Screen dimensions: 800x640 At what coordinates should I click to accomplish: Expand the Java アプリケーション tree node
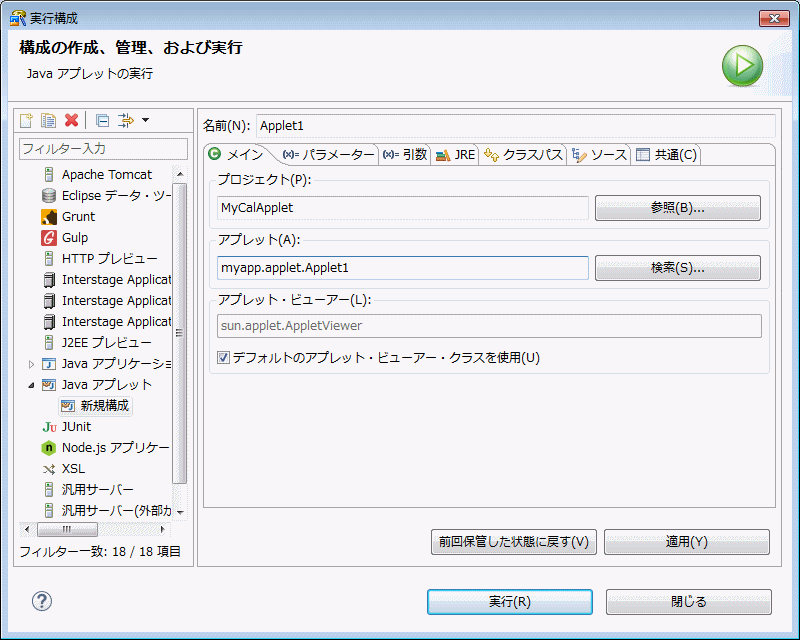tap(31, 364)
